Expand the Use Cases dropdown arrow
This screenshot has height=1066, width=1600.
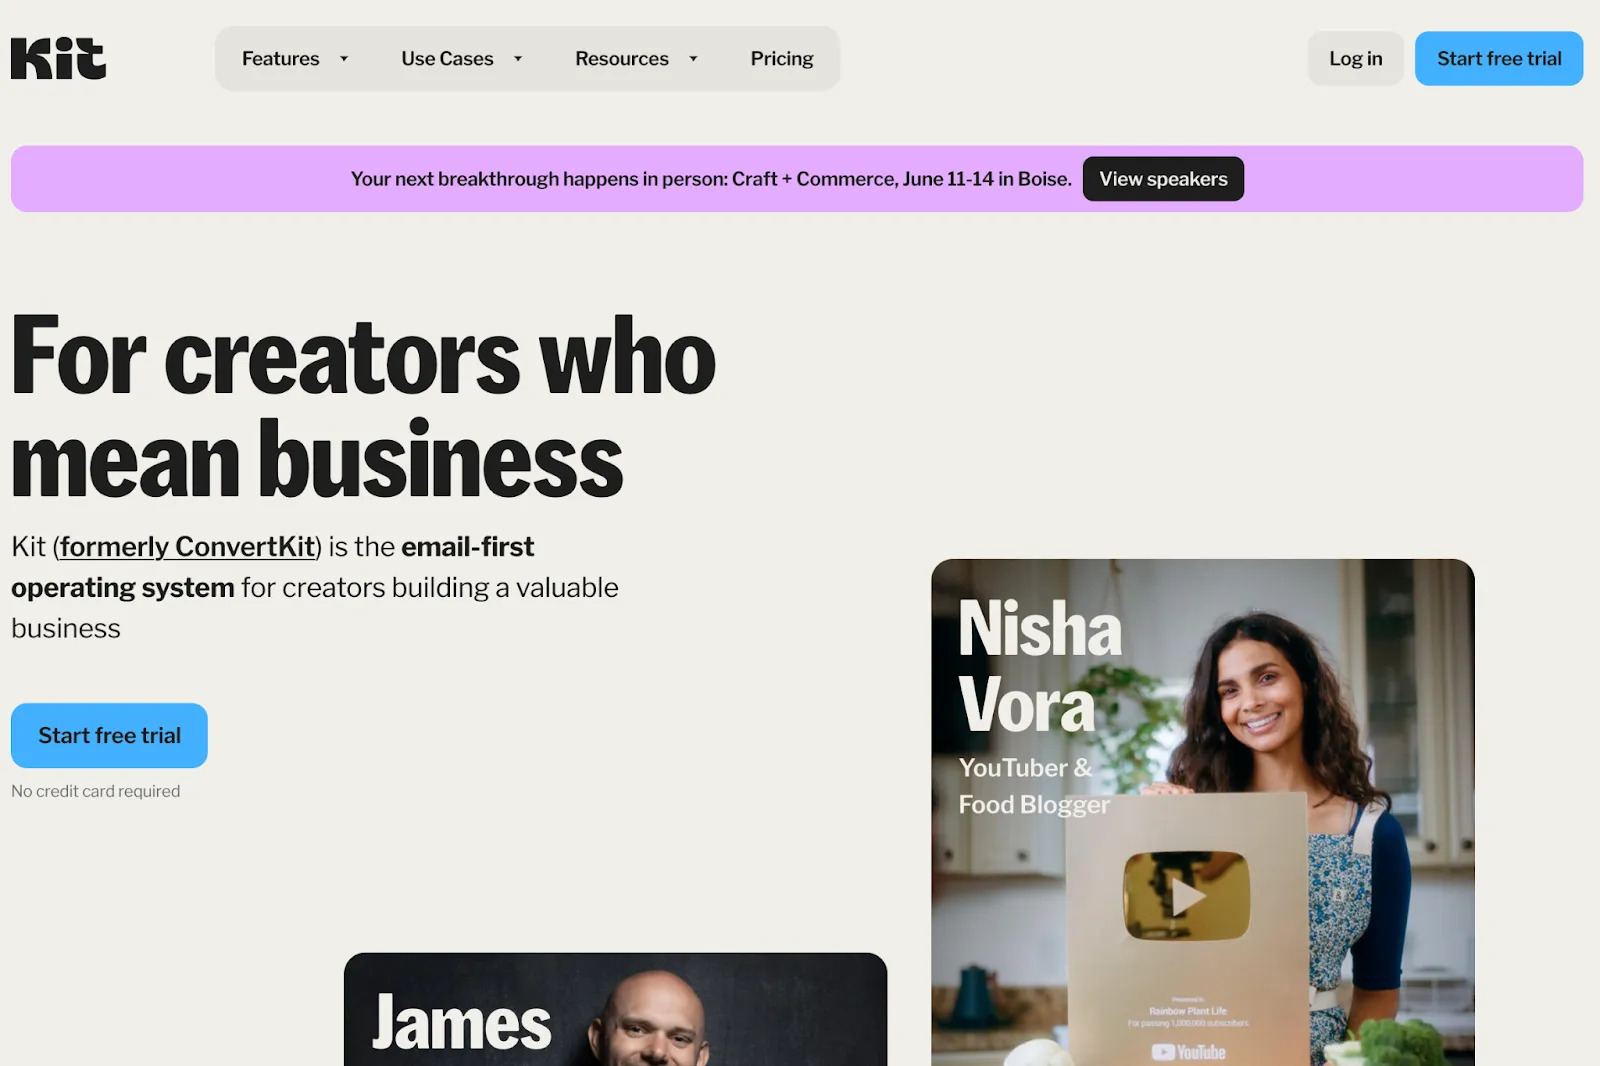coord(518,59)
